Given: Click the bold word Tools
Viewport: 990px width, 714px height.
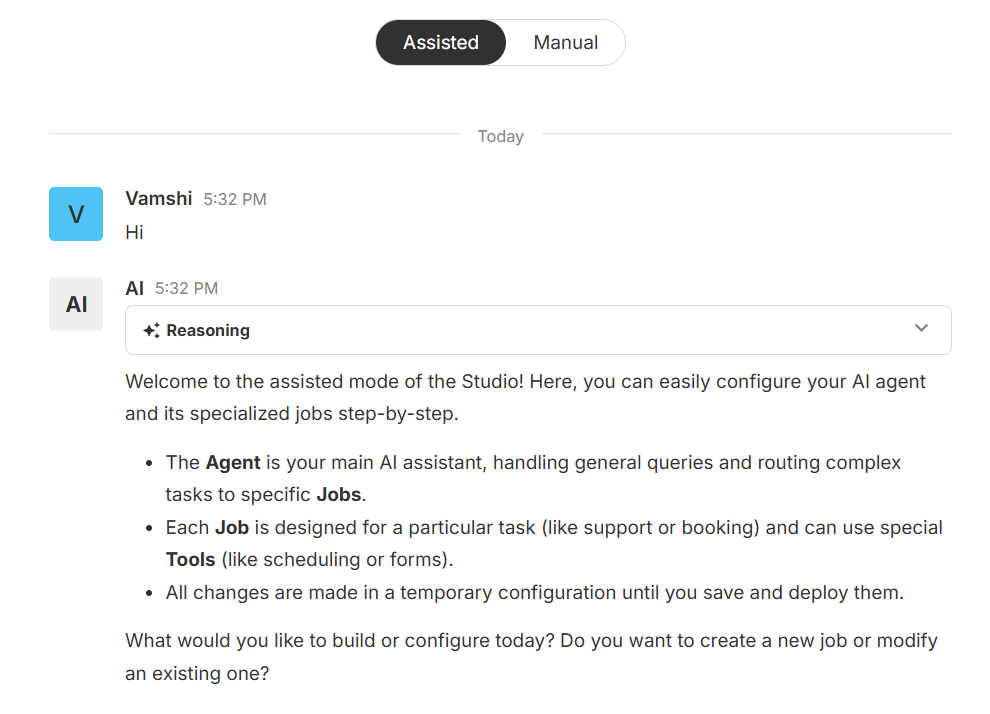Looking at the screenshot, I should (x=191, y=559).
